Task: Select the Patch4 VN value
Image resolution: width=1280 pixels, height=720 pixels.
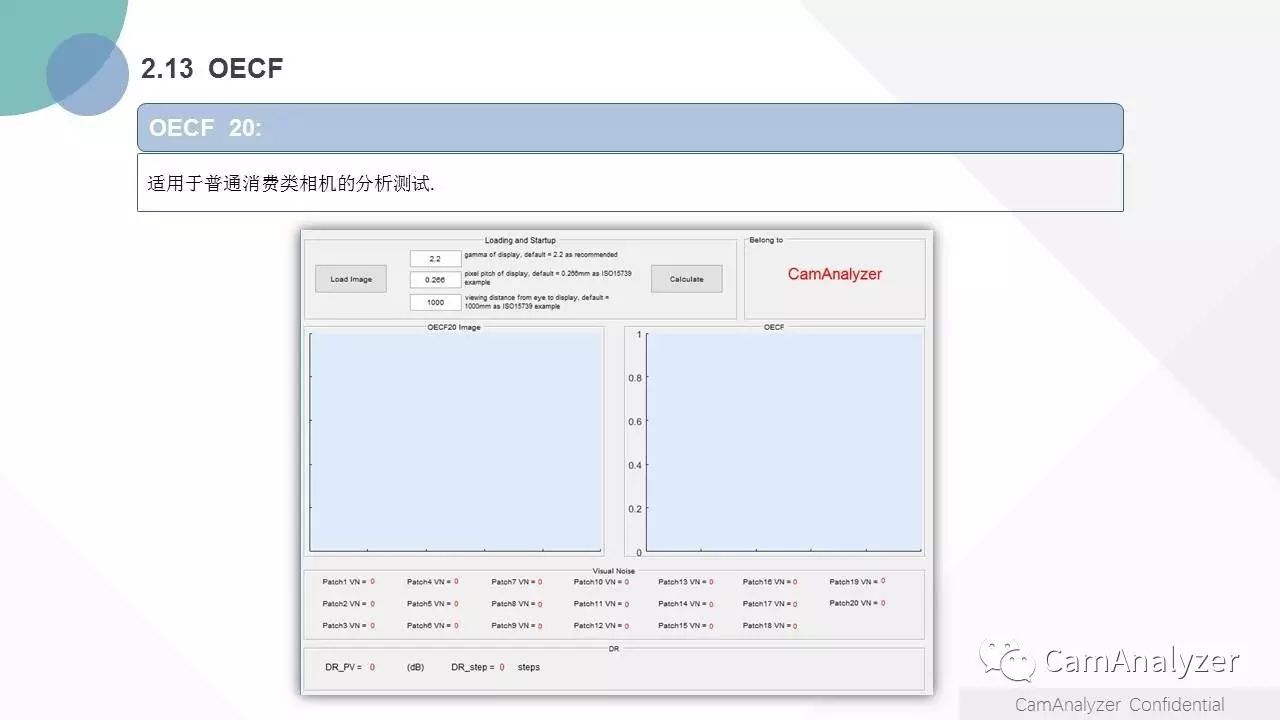Action: pyautogui.click(x=456, y=581)
